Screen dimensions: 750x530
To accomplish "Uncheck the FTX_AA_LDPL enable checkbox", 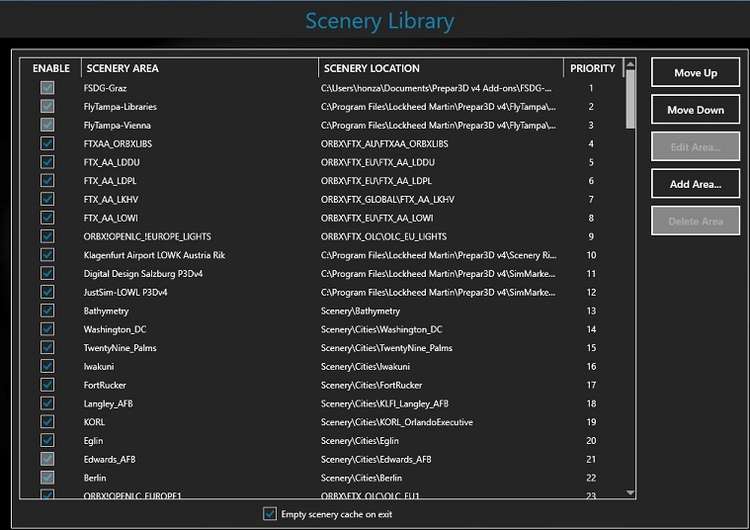I will pyautogui.click(x=47, y=180).
